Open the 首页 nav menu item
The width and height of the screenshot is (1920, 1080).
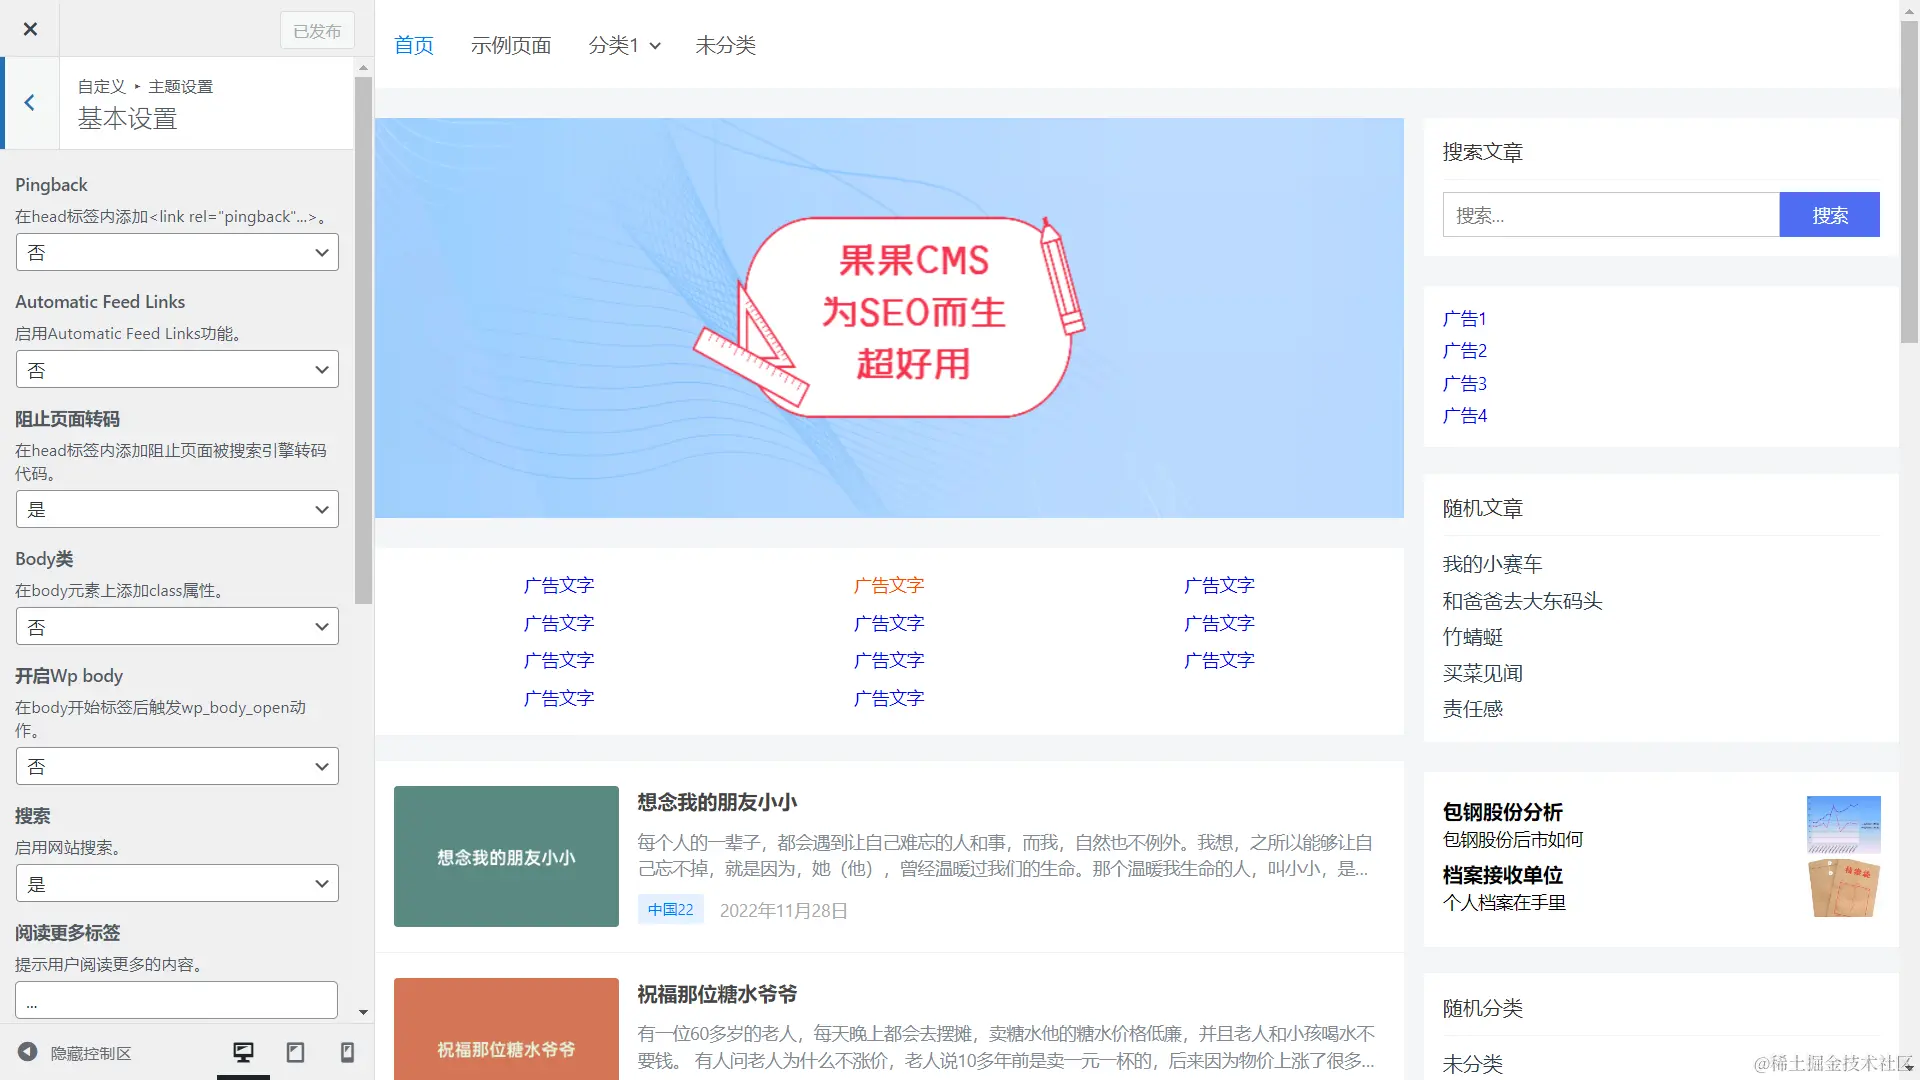(x=414, y=45)
